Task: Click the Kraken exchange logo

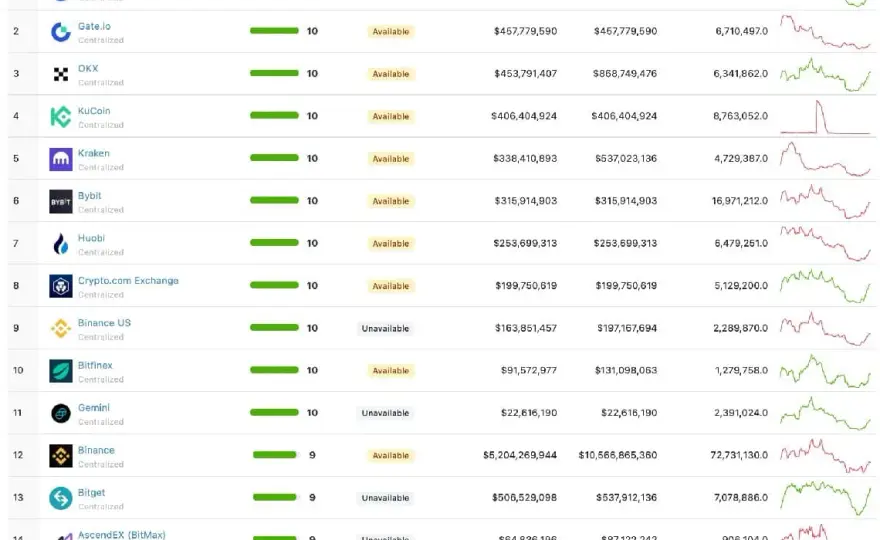Action: point(61,159)
